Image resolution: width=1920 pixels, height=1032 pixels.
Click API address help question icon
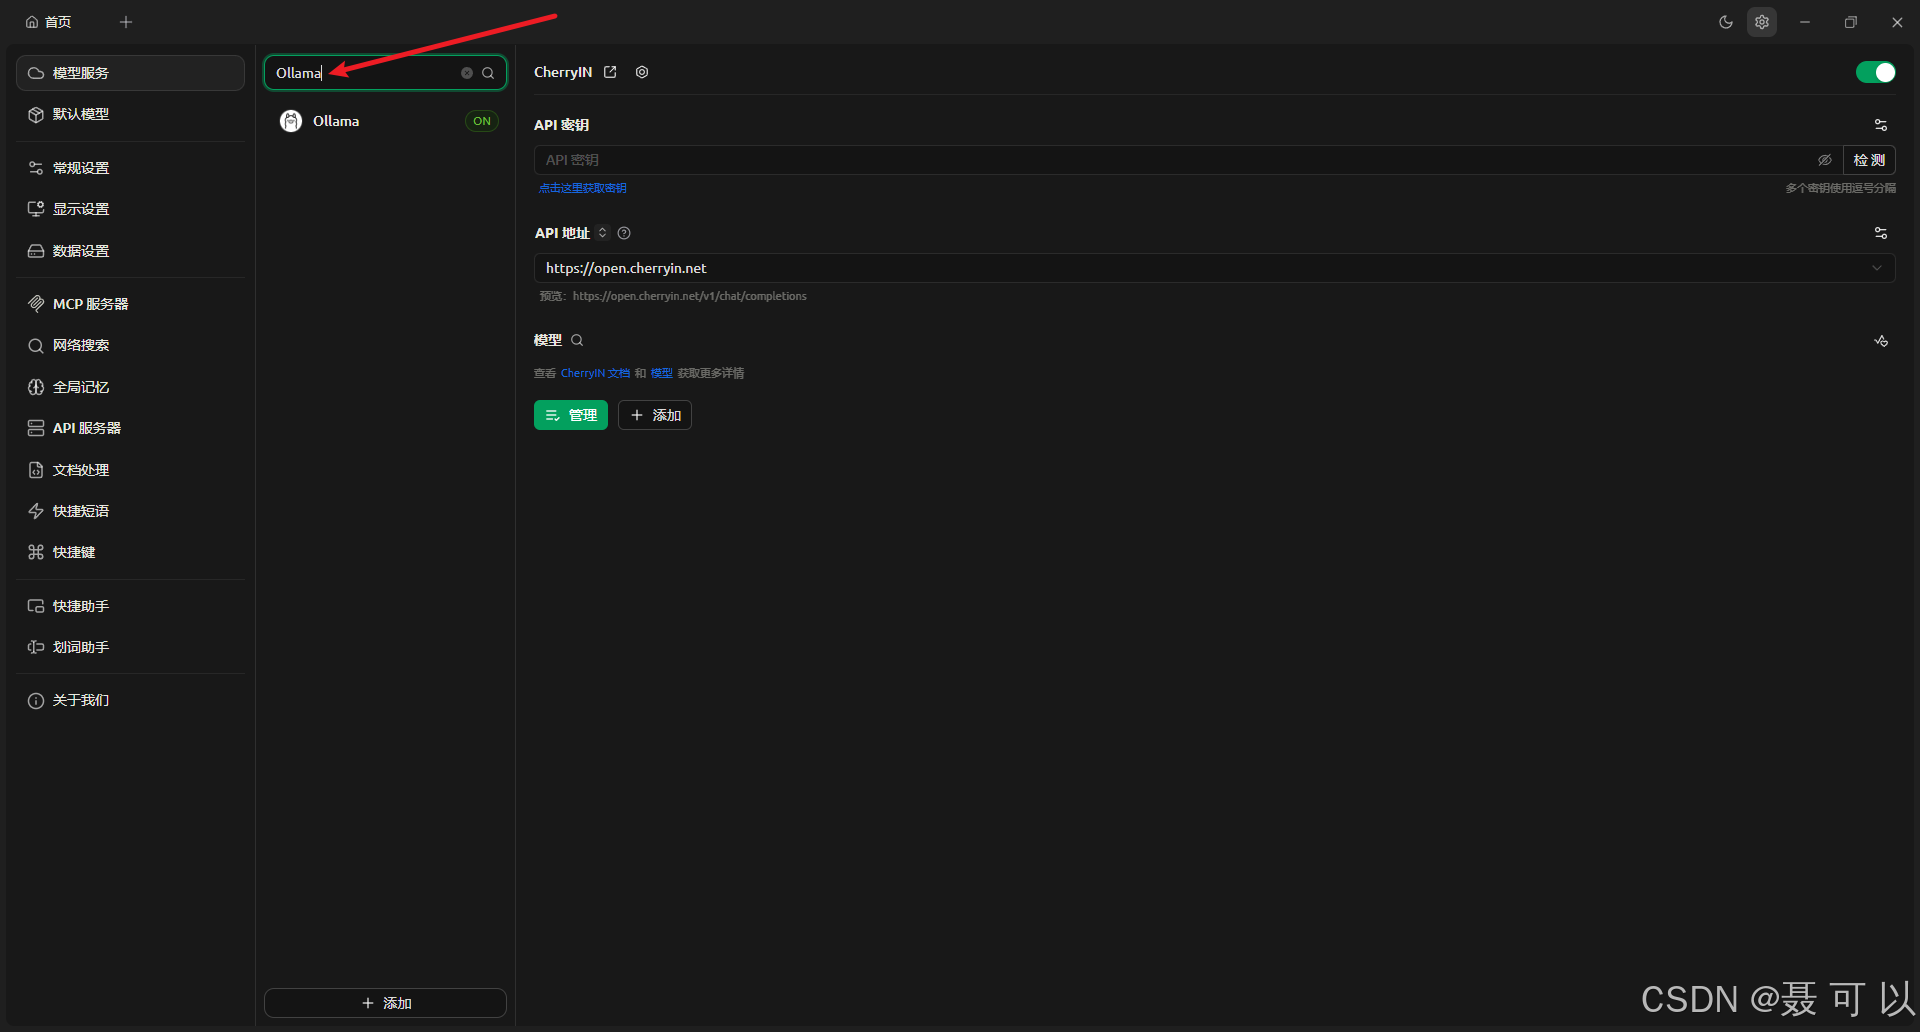[x=624, y=233]
